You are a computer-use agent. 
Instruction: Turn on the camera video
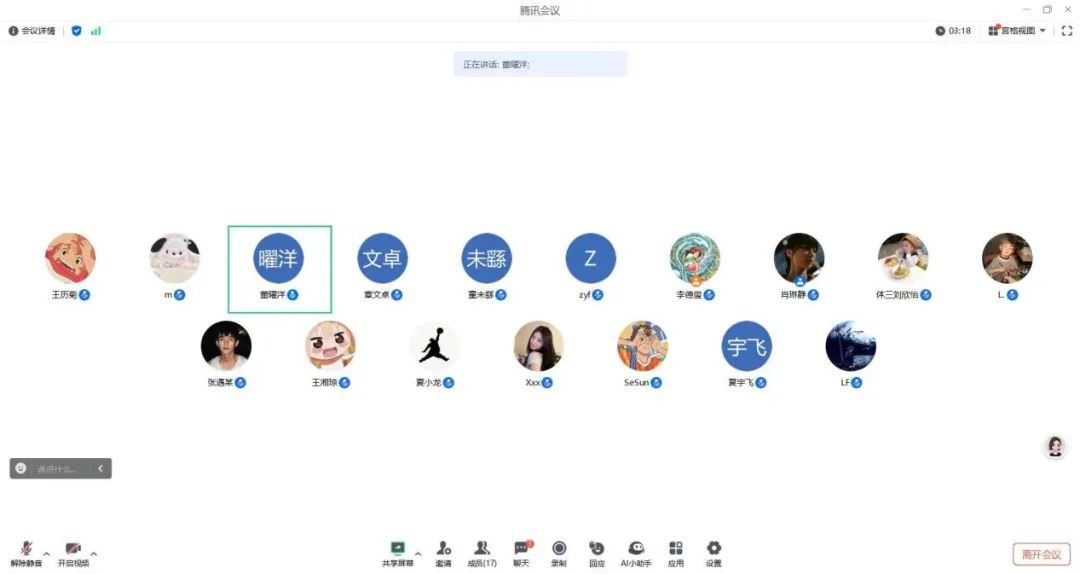[73, 553]
